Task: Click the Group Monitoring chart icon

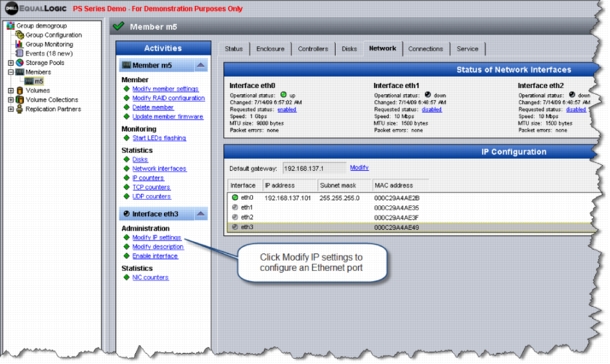Action: tap(19, 44)
